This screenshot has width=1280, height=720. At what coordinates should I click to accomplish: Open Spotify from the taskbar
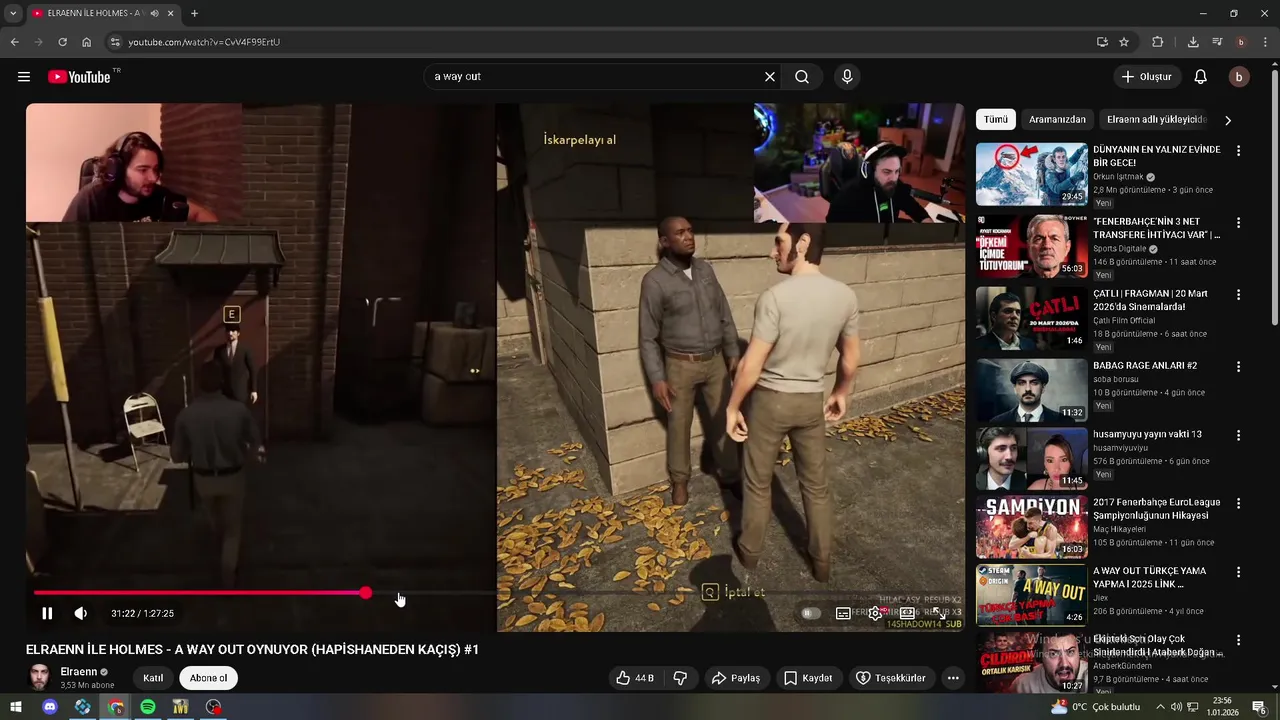tap(147, 707)
